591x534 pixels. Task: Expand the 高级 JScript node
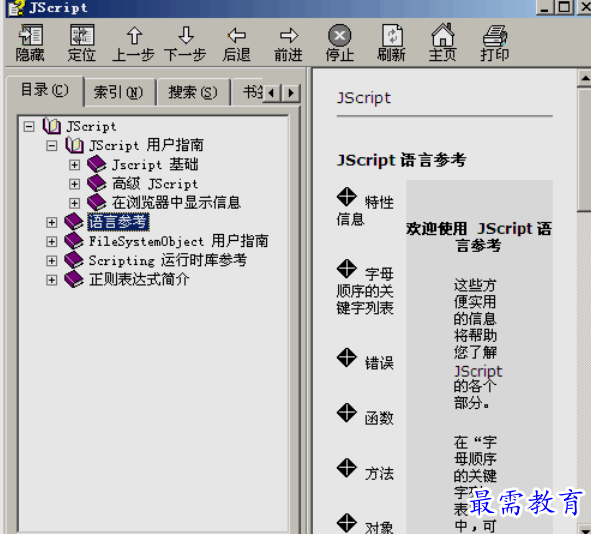point(74,184)
